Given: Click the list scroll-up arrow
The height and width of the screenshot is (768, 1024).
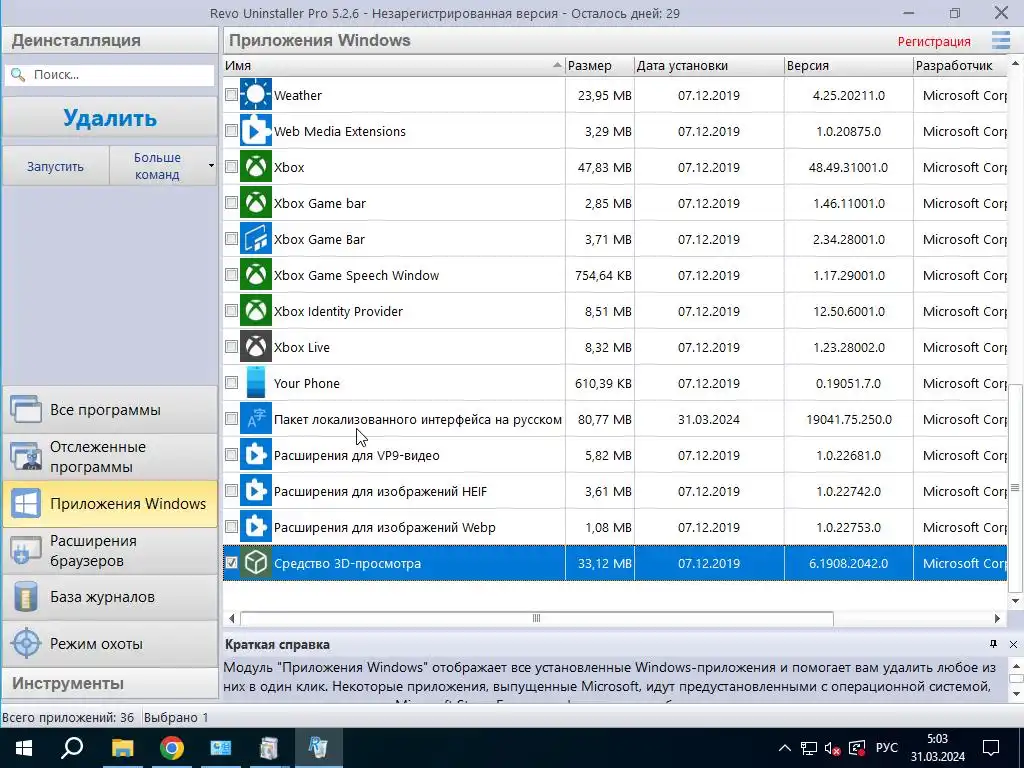Looking at the screenshot, I should (1015, 63).
